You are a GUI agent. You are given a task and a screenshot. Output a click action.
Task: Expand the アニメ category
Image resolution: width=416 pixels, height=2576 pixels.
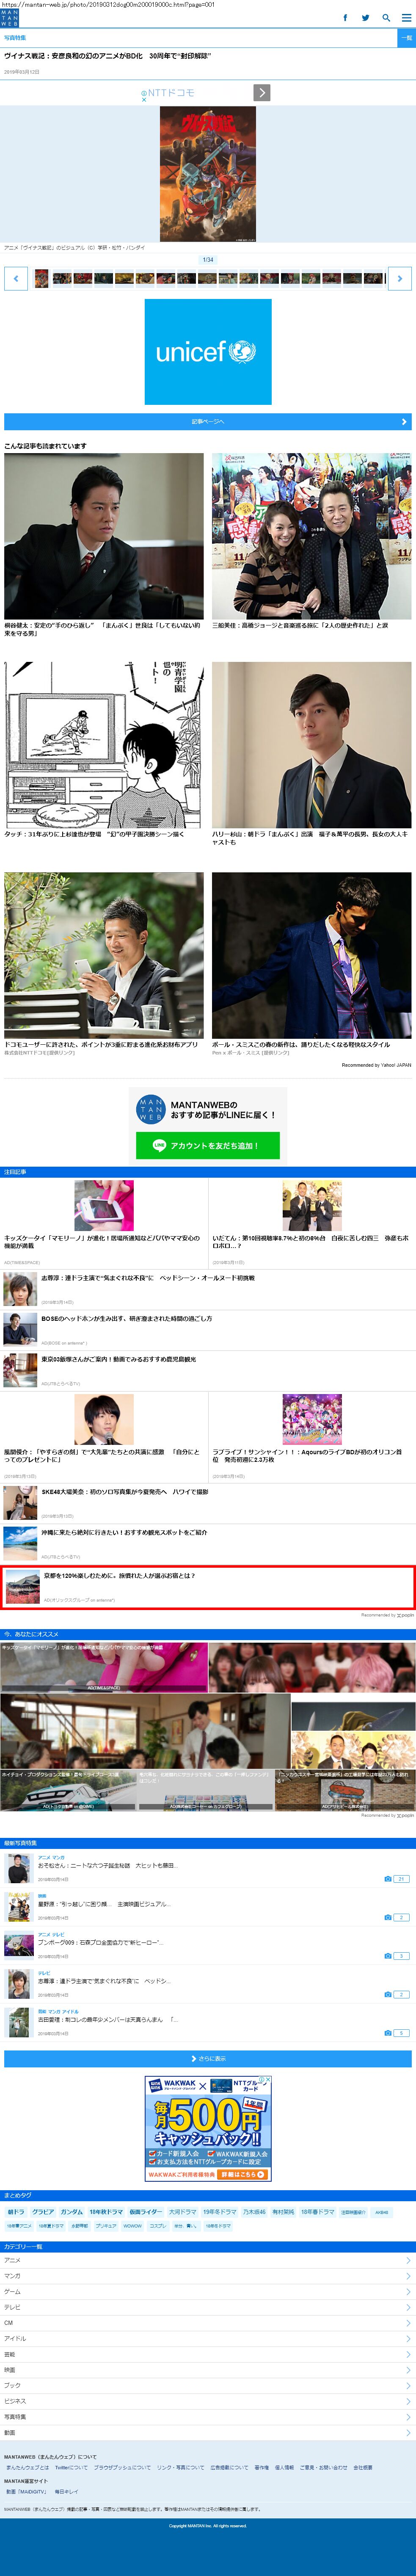tap(208, 2261)
